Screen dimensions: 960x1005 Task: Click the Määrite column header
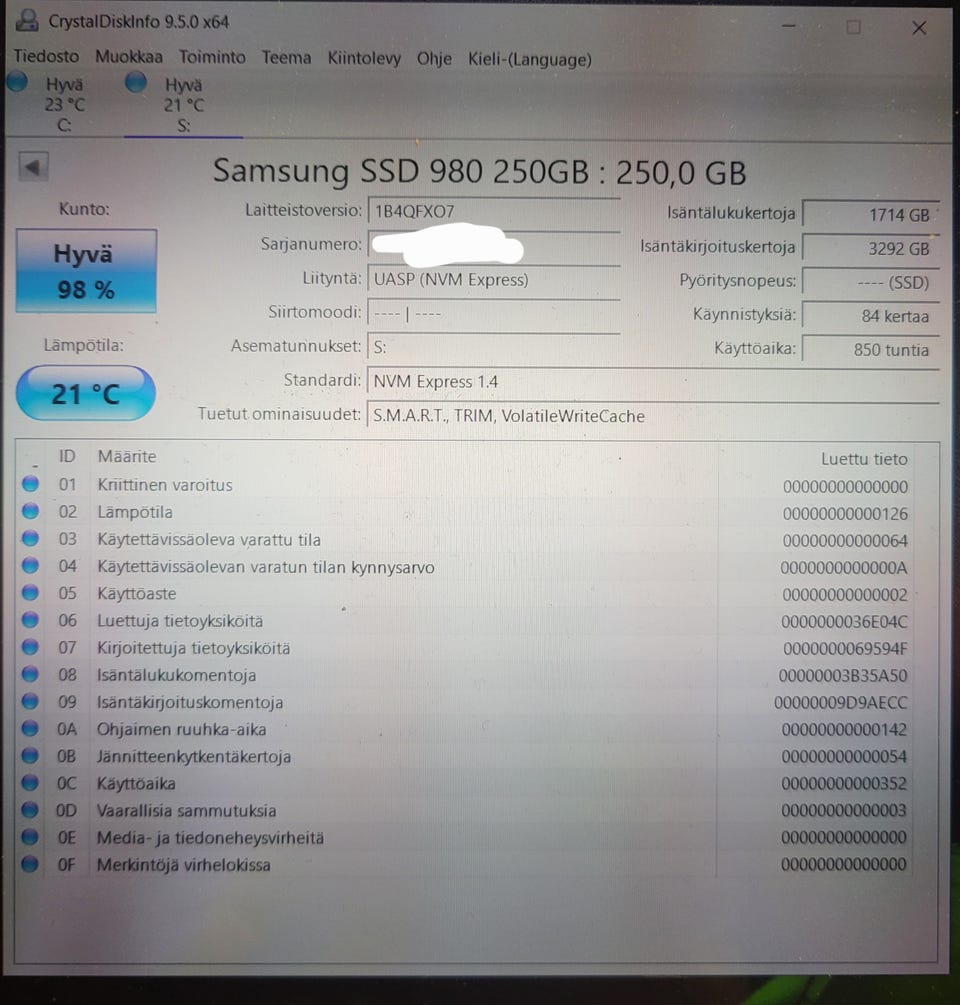tap(127, 456)
